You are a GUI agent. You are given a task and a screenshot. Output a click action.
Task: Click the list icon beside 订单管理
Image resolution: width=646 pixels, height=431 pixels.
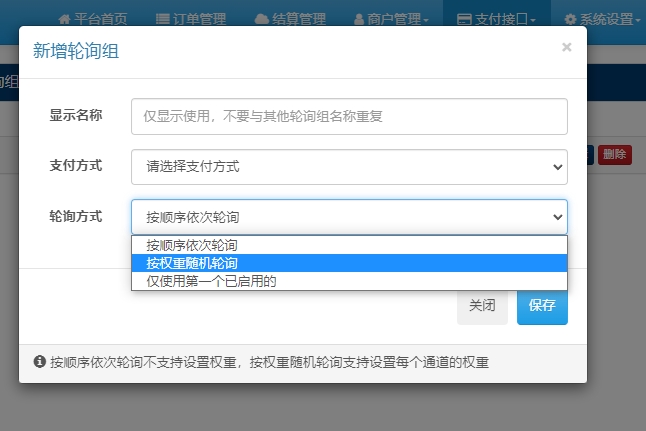163,19
